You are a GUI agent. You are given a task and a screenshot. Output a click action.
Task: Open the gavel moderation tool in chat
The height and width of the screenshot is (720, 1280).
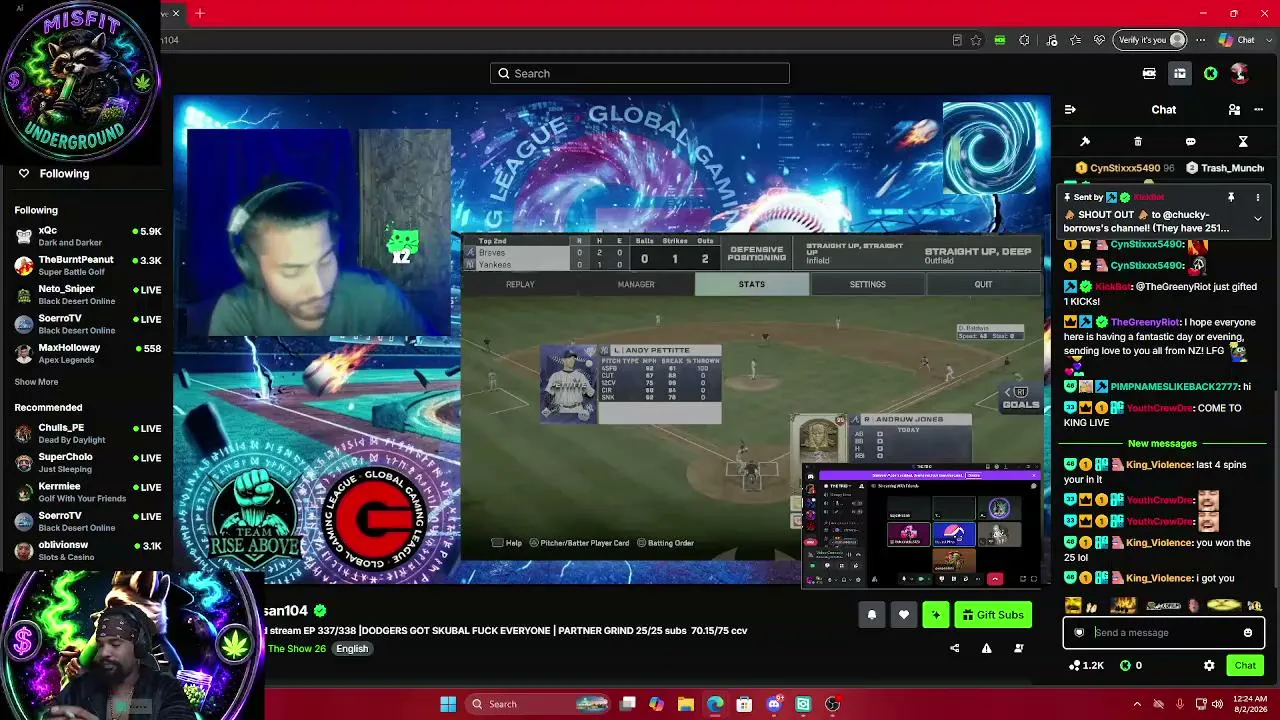[x=1085, y=142]
